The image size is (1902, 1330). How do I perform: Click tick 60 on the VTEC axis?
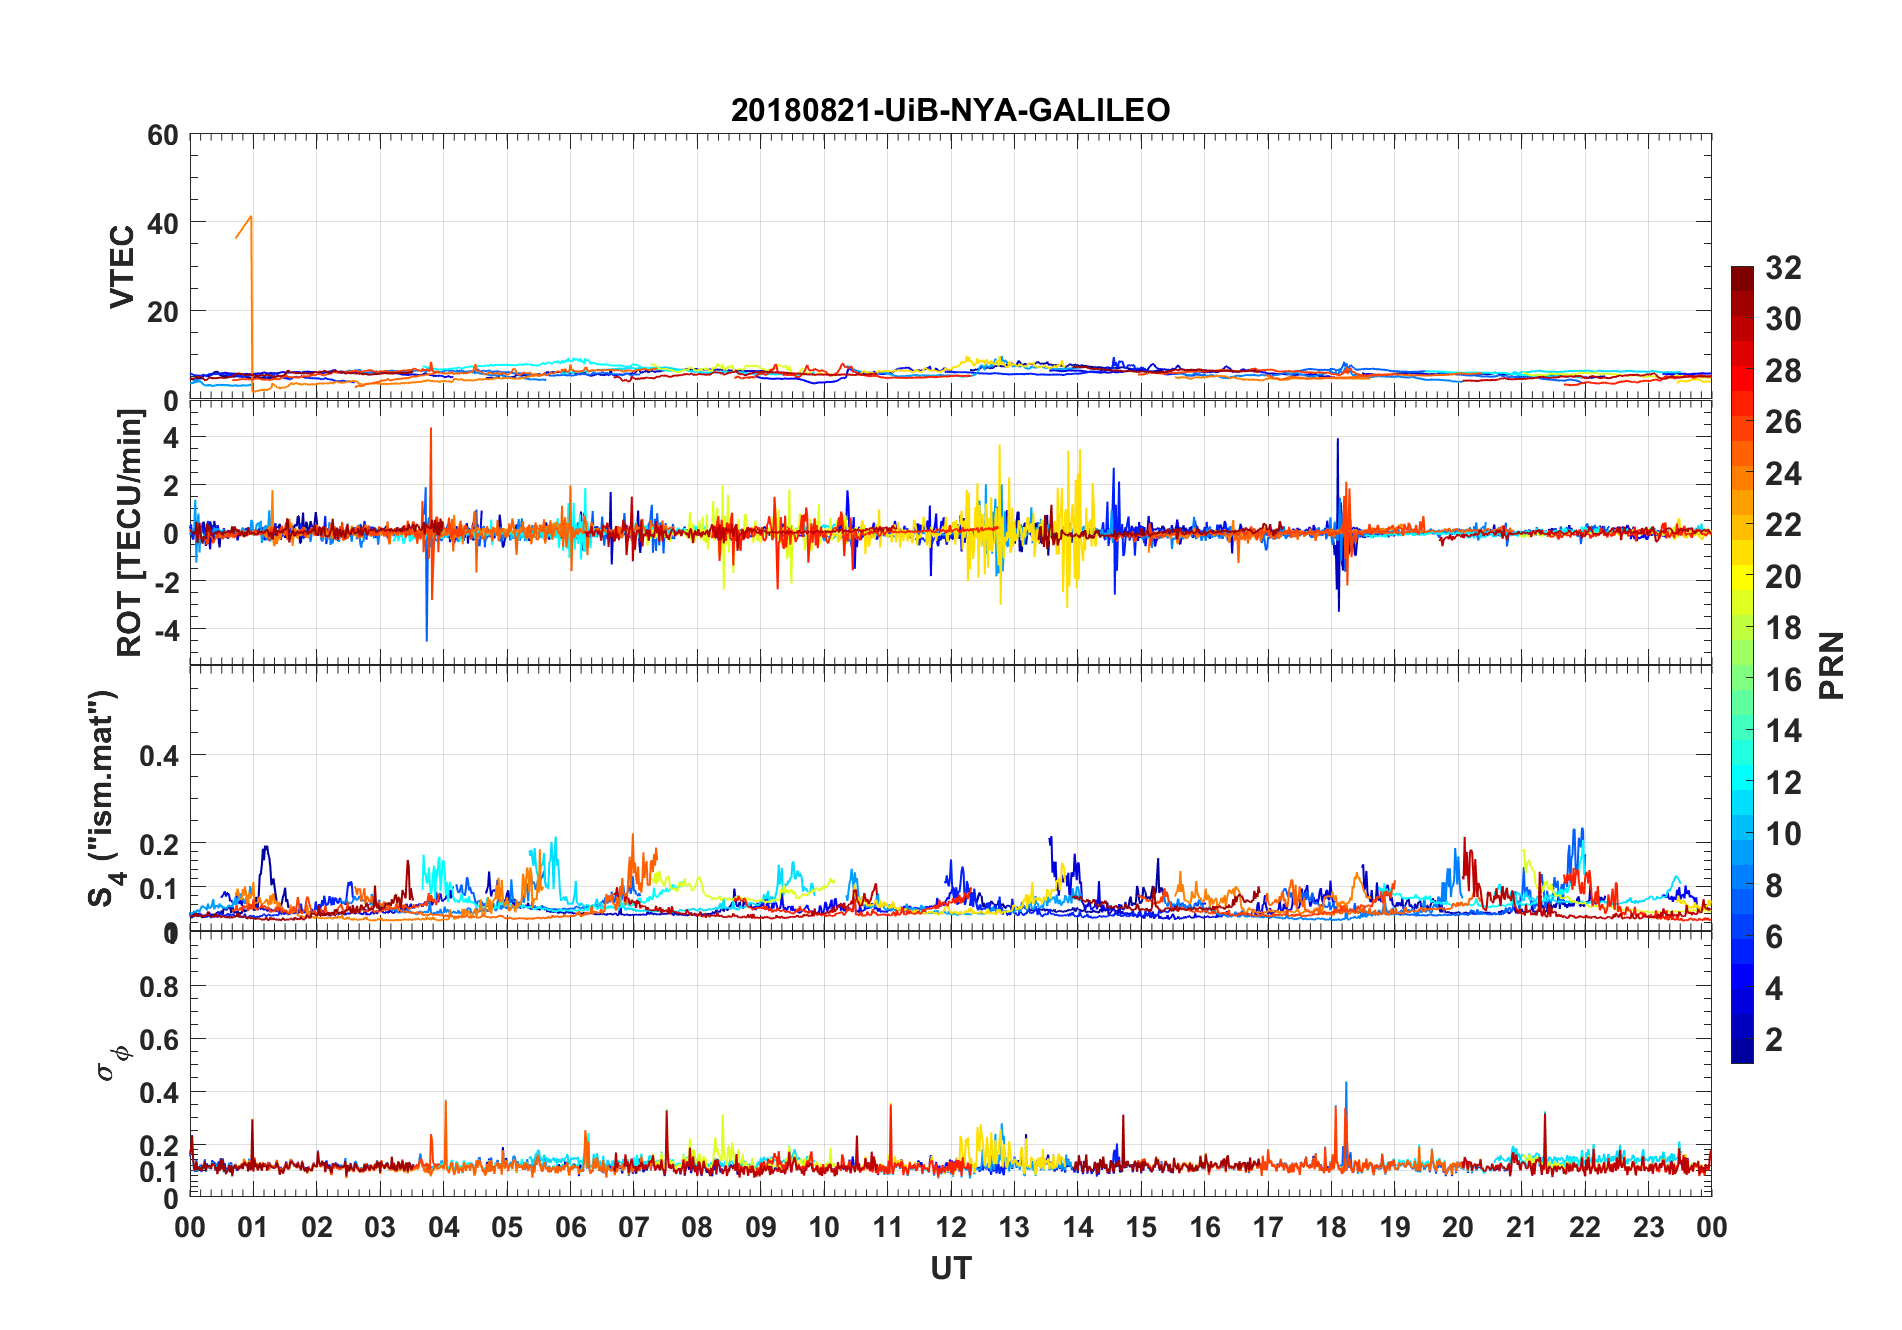[x=163, y=135]
